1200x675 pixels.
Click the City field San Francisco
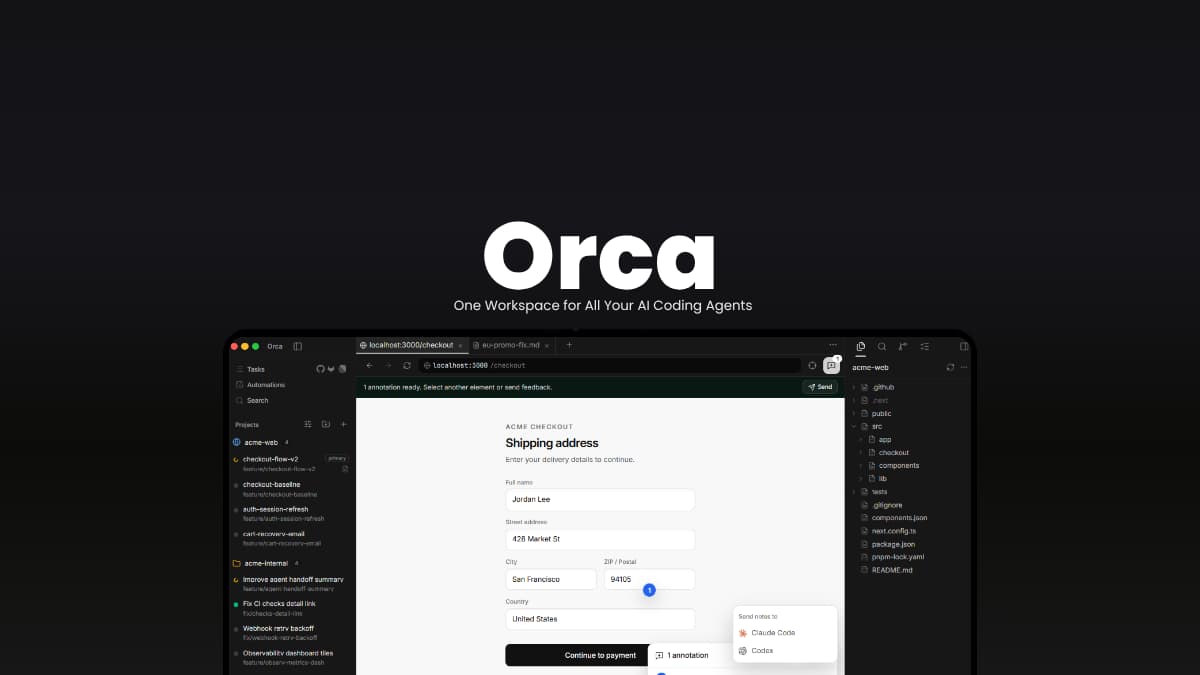[x=551, y=579]
